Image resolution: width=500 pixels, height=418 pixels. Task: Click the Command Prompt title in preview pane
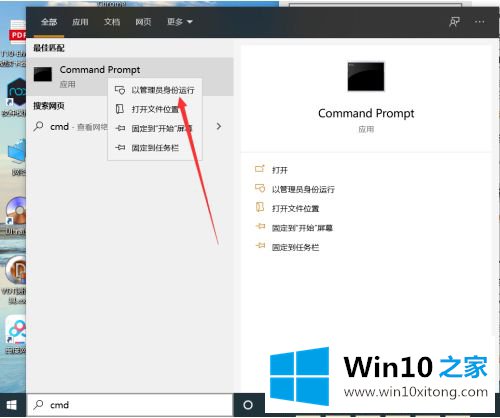pyautogui.click(x=366, y=113)
